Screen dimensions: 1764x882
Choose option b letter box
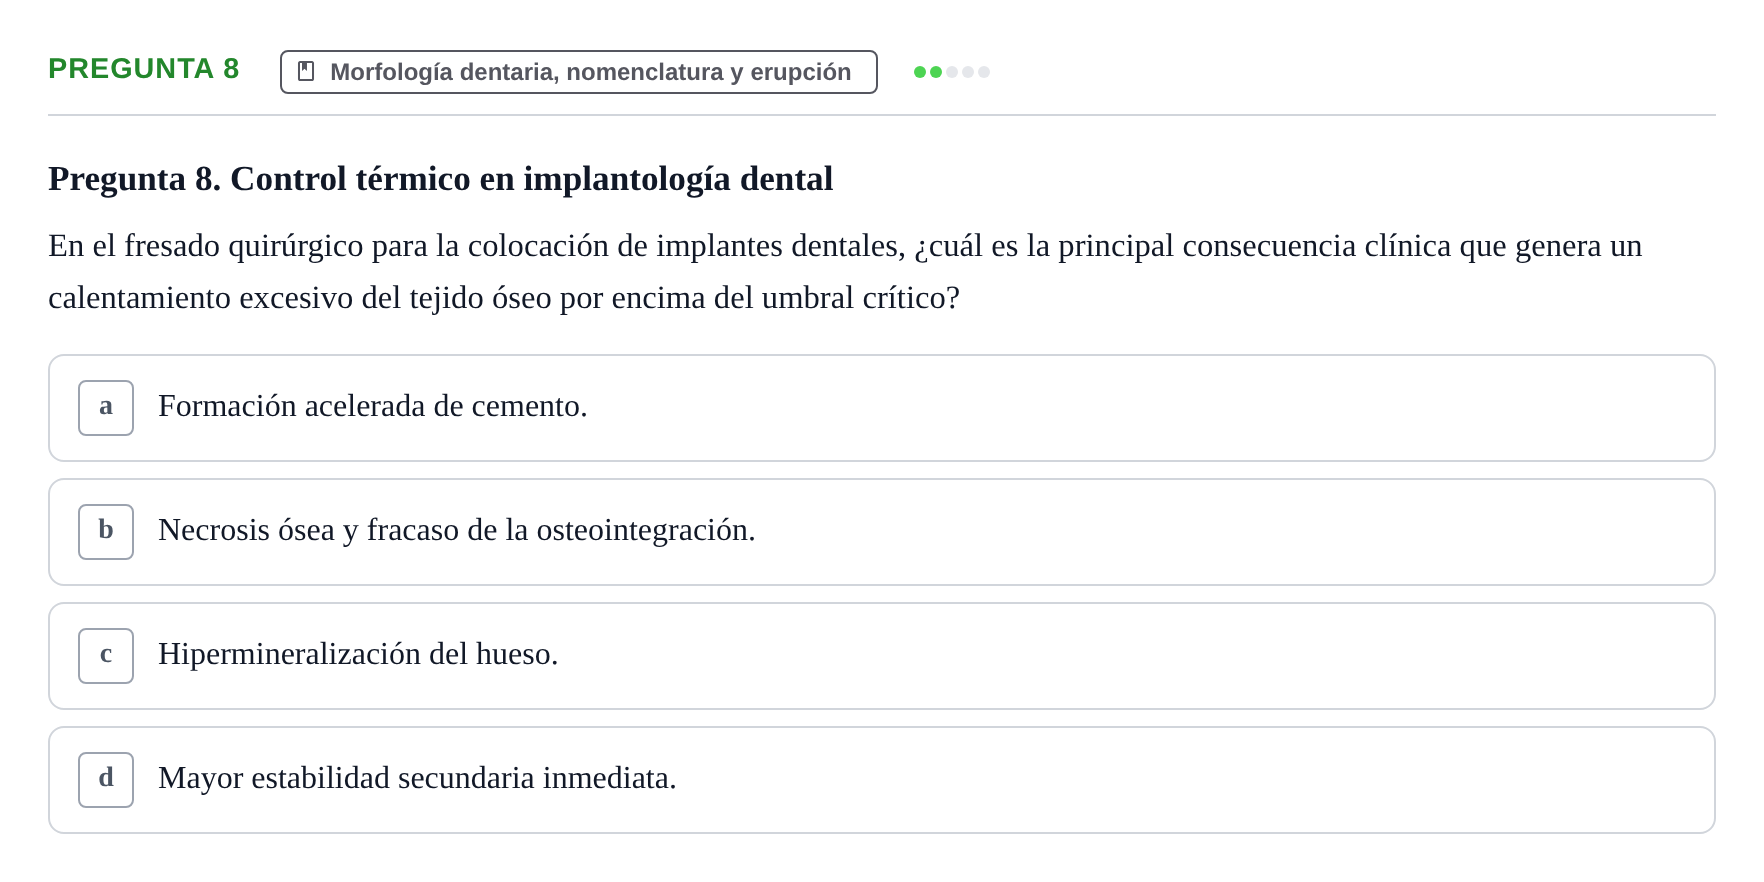coord(106,532)
